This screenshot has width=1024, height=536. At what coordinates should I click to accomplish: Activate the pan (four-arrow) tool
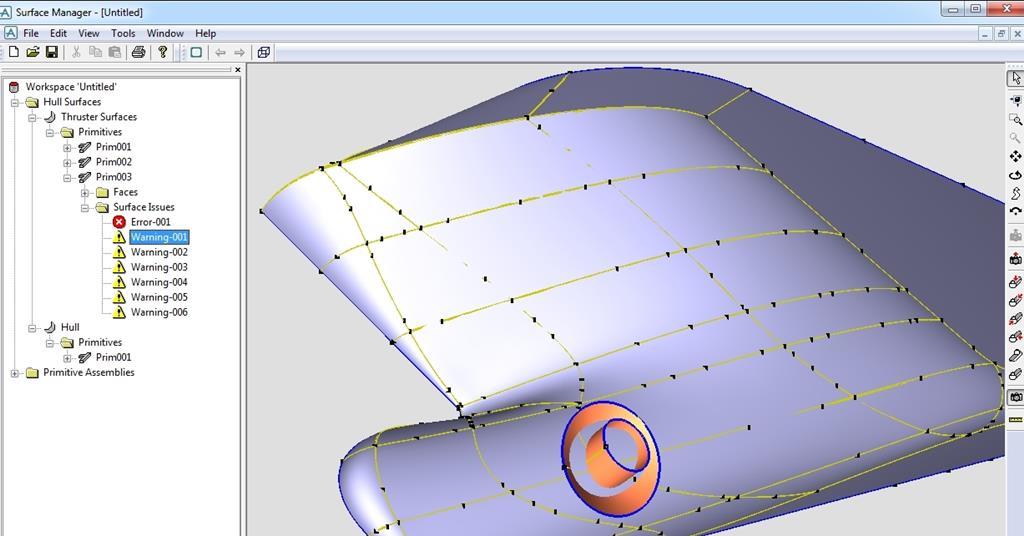tap(1016, 156)
